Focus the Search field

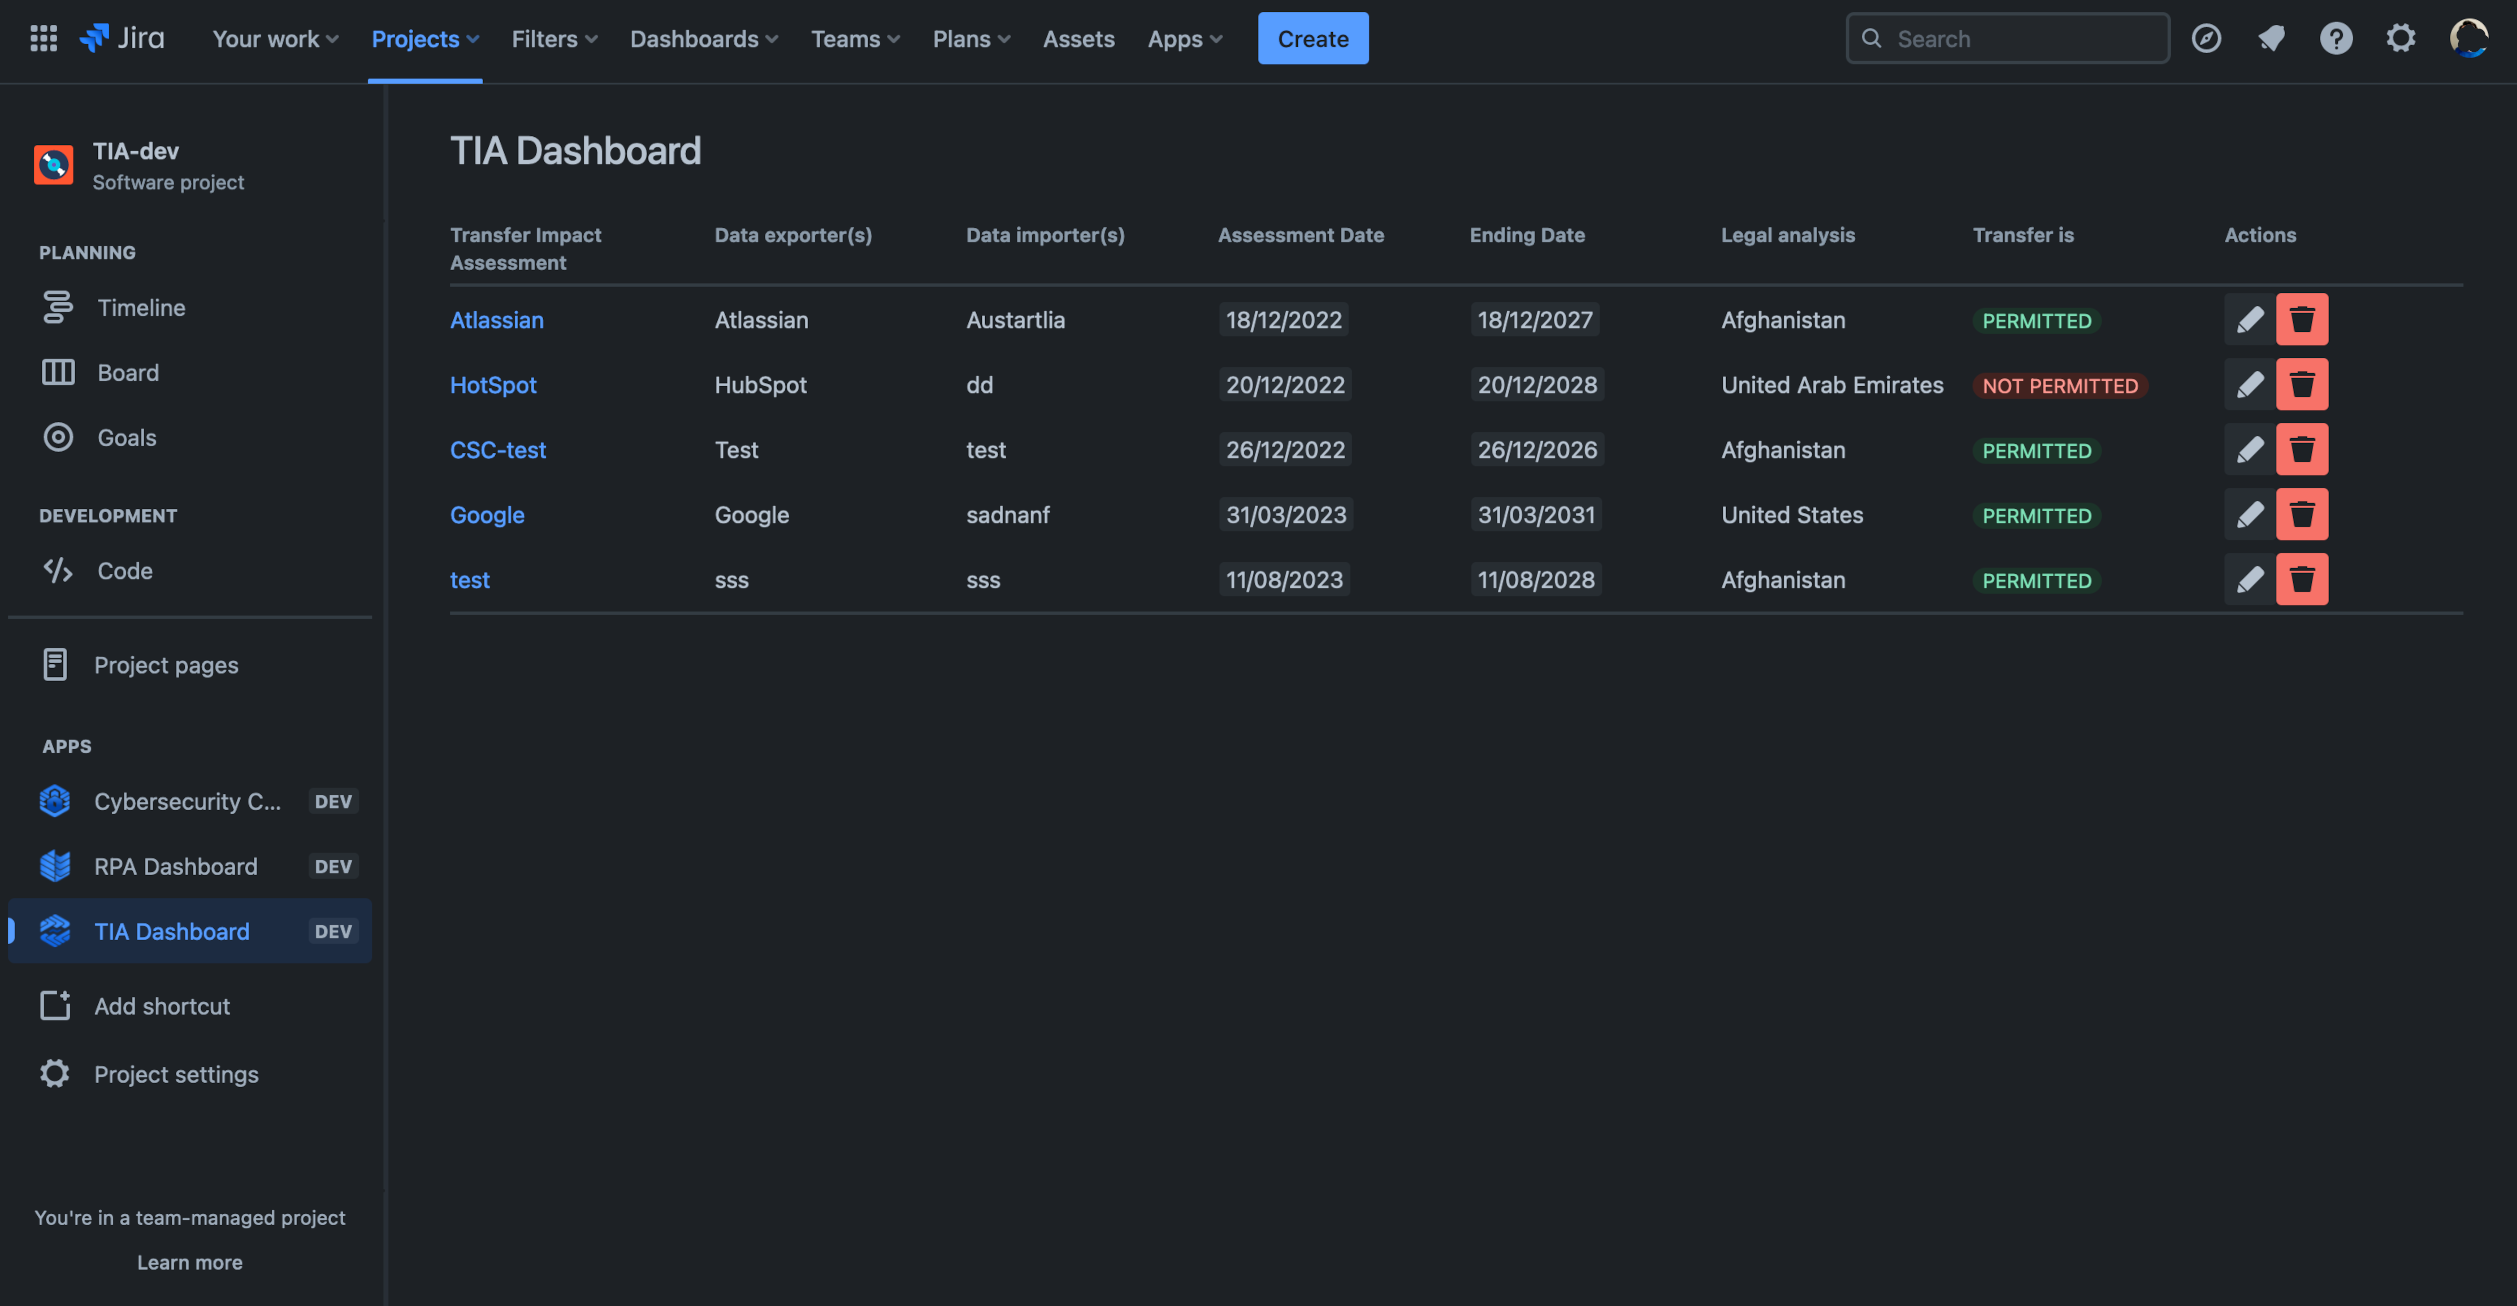2007,38
